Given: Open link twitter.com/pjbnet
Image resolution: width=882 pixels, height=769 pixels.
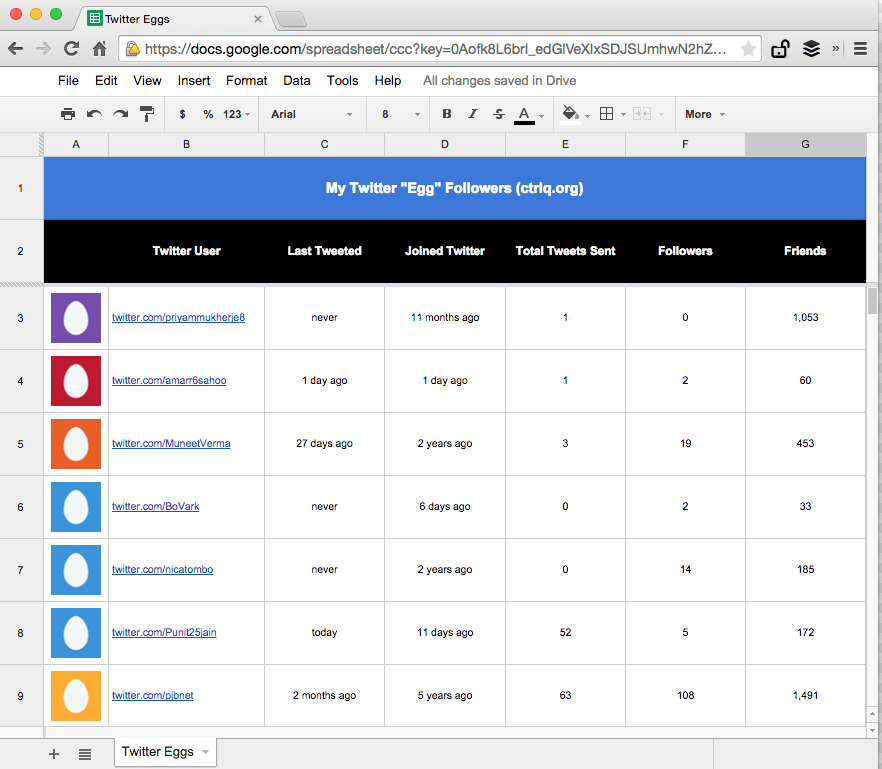Looking at the screenshot, I should [x=152, y=695].
